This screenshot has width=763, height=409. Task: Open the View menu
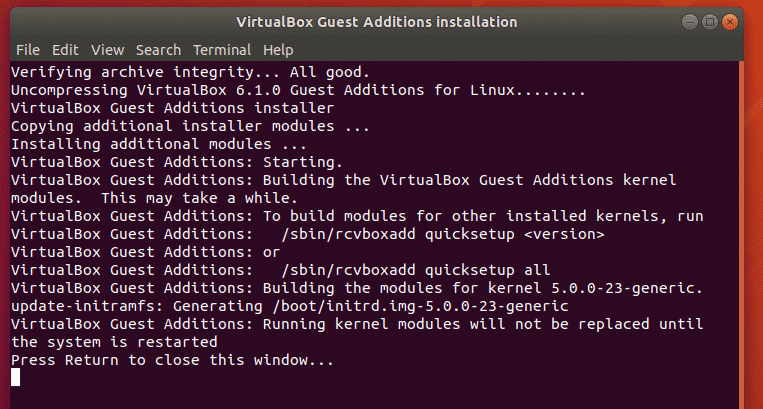(107, 50)
